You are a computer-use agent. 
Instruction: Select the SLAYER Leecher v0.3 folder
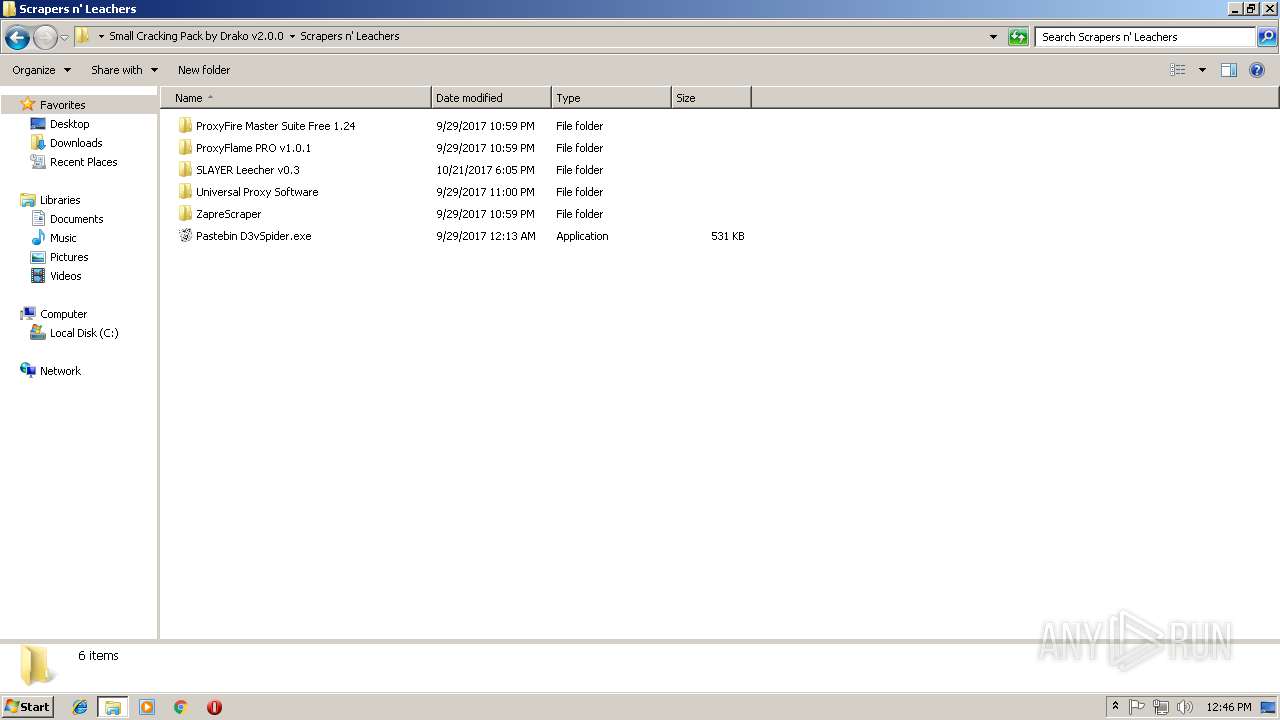247,170
